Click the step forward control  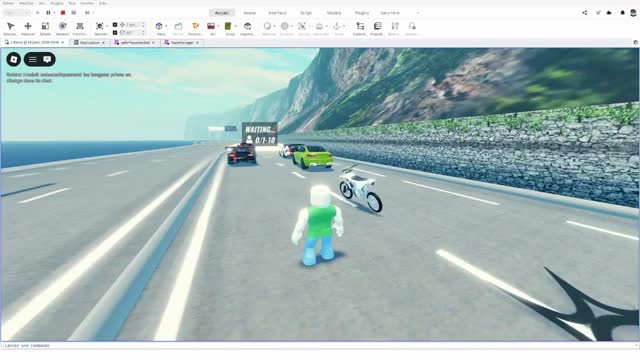pos(87,13)
